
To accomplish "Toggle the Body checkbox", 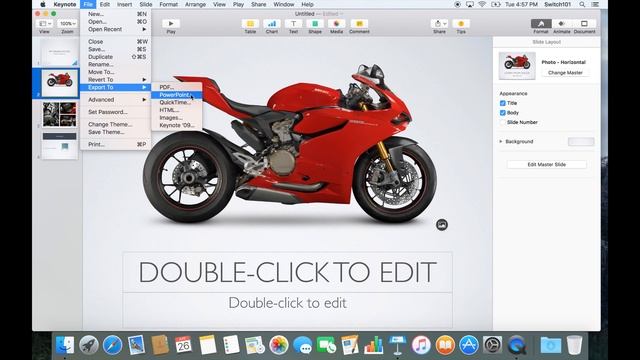I will pyautogui.click(x=502, y=113).
